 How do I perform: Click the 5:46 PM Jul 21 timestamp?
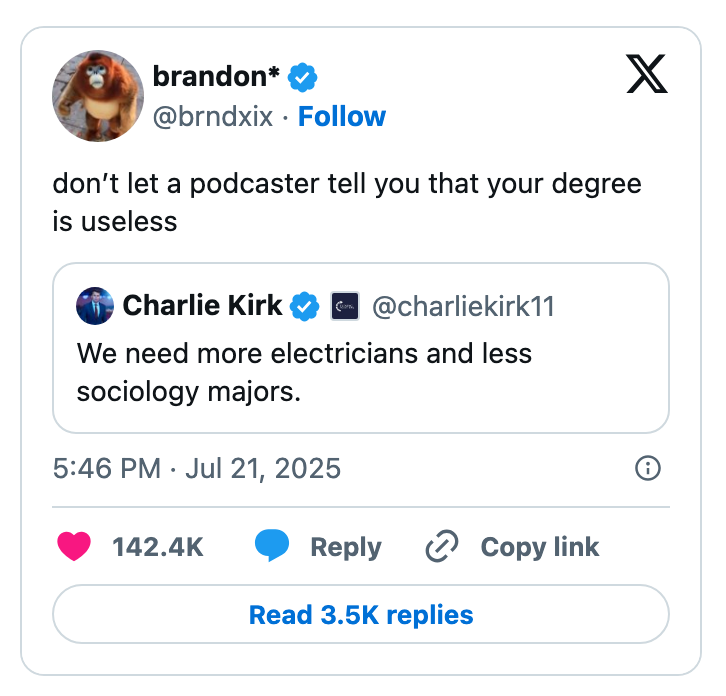[x=197, y=467]
